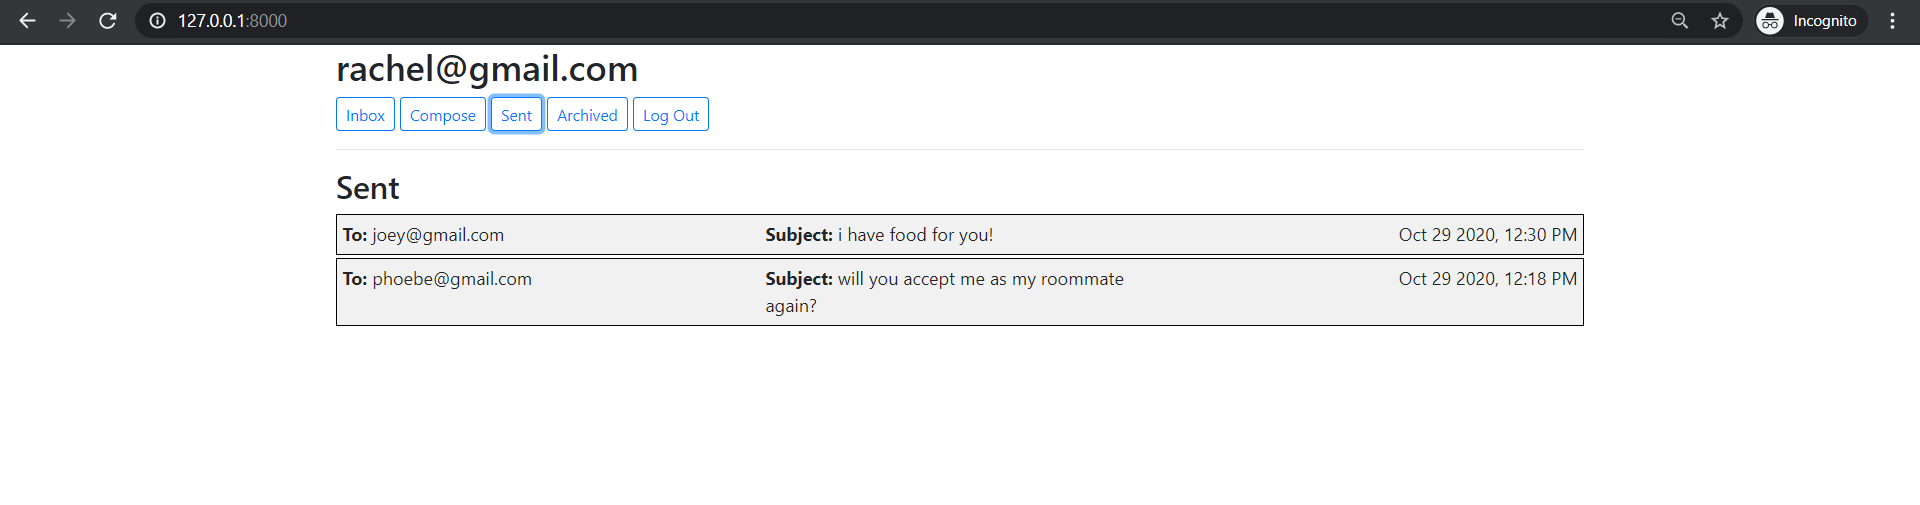Click the Incognito profile badge

pos(1810,21)
